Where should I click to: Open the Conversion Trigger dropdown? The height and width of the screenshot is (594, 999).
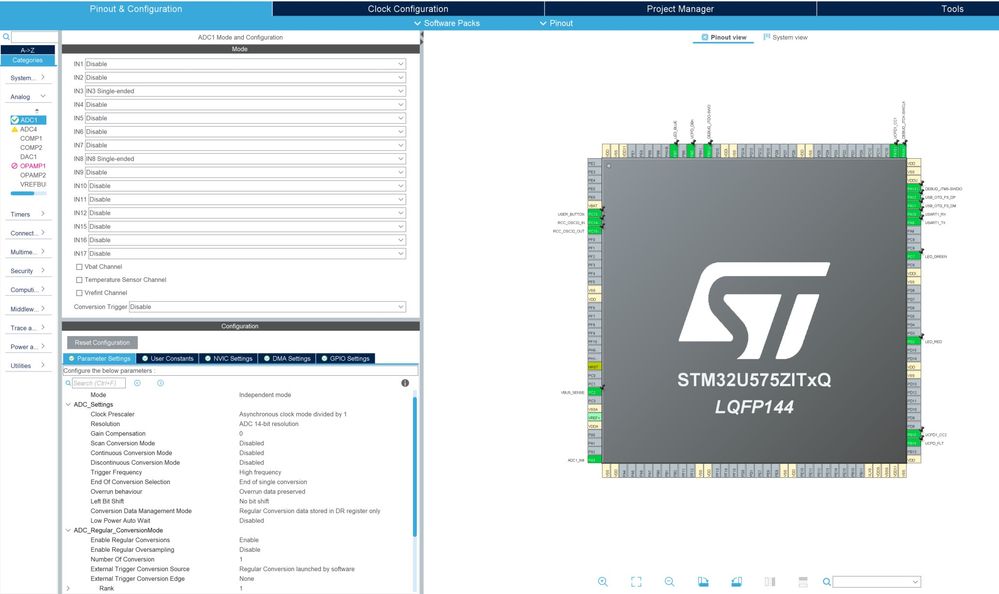[268, 307]
